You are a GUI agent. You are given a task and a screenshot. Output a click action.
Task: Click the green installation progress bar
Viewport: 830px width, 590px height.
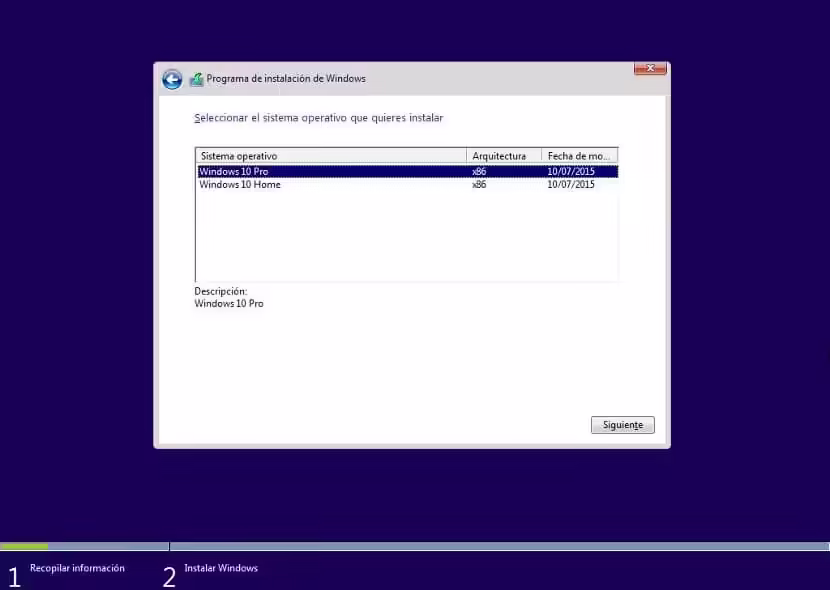(24, 547)
